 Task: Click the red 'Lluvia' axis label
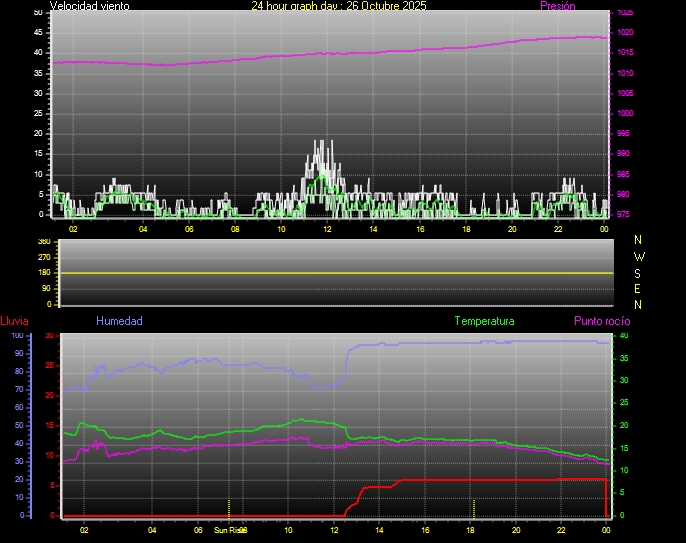pyautogui.click(x=14, y=321)
